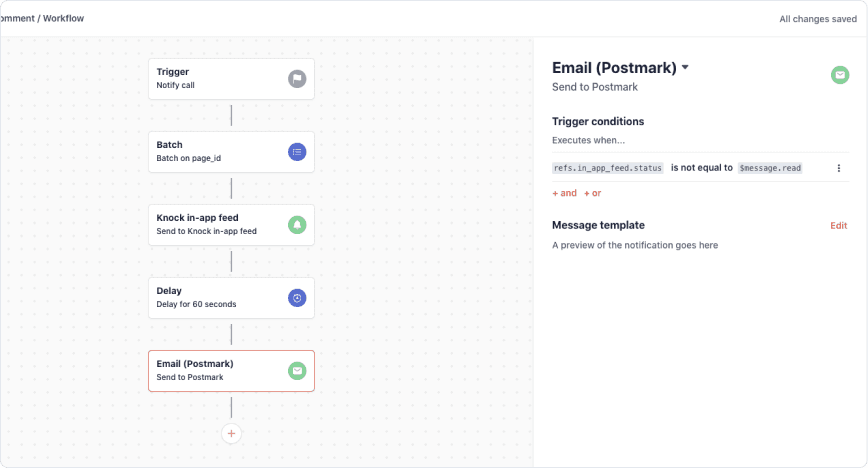Image resolution: width=868 pixels, height=468 pixels.
Task: Click the green envelope icon in the details panel
Action: (840, 75)
